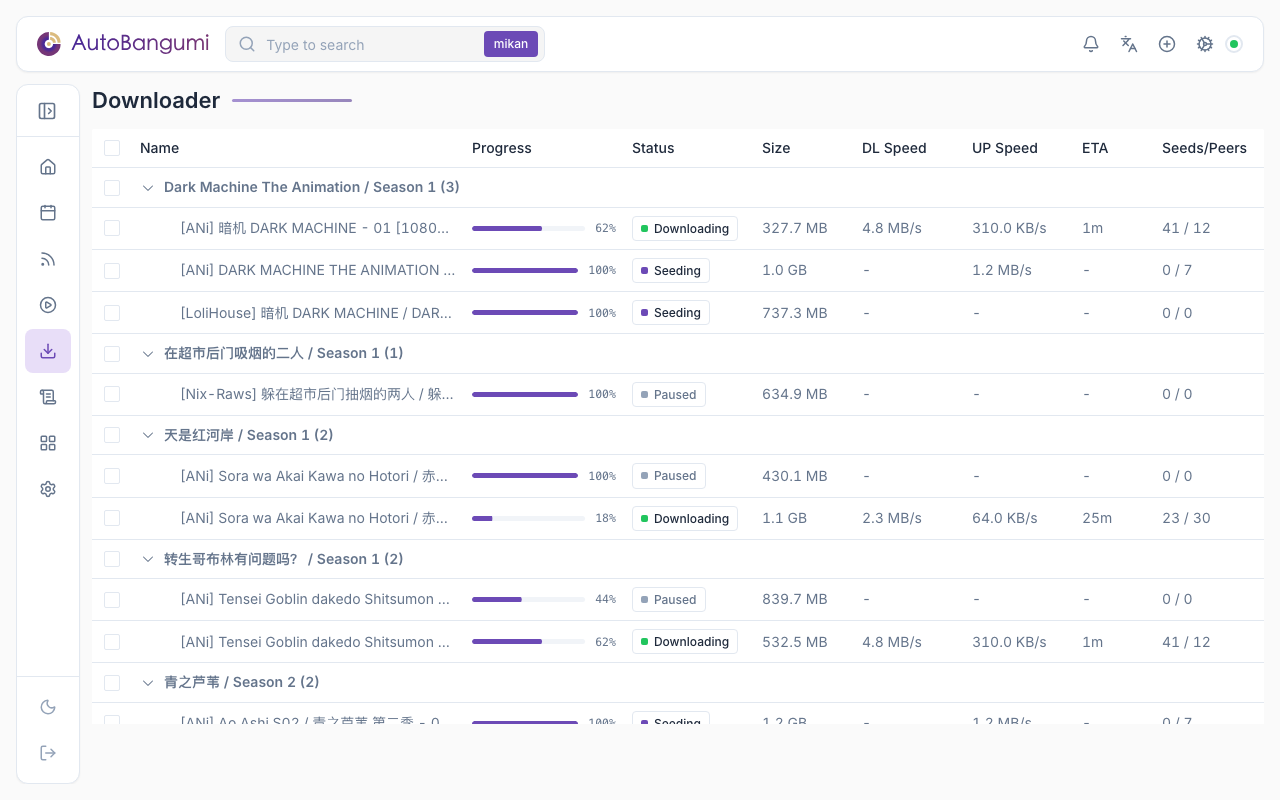Open the Calendar sidebar icon
The width and height of the screenshot is (1280, 800).
[48, 213]
